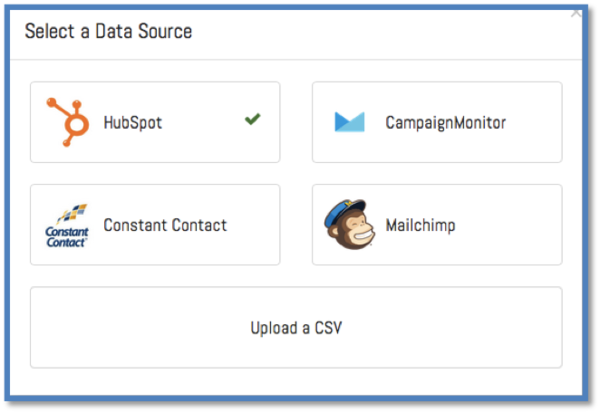The width and height of the screenshot is (600, 413).
Task: Click the Constant Contact logo image
Action: pyautogui.click(x=68, y=225)
